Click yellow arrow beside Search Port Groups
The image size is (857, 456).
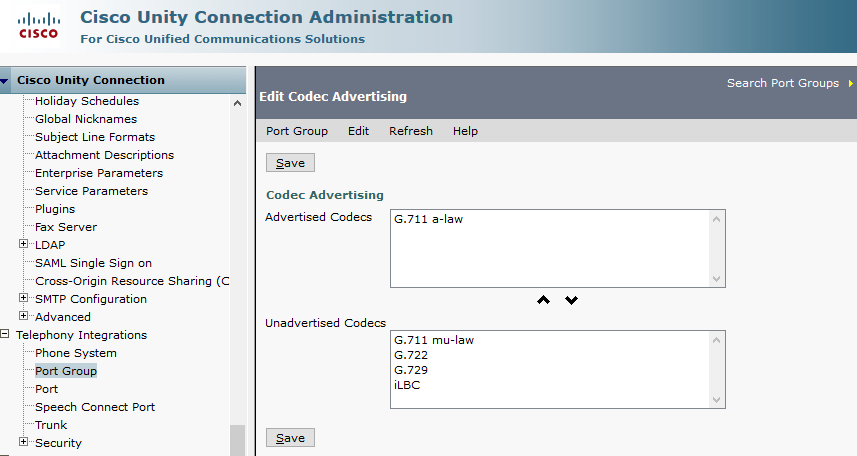pos(850,83)
